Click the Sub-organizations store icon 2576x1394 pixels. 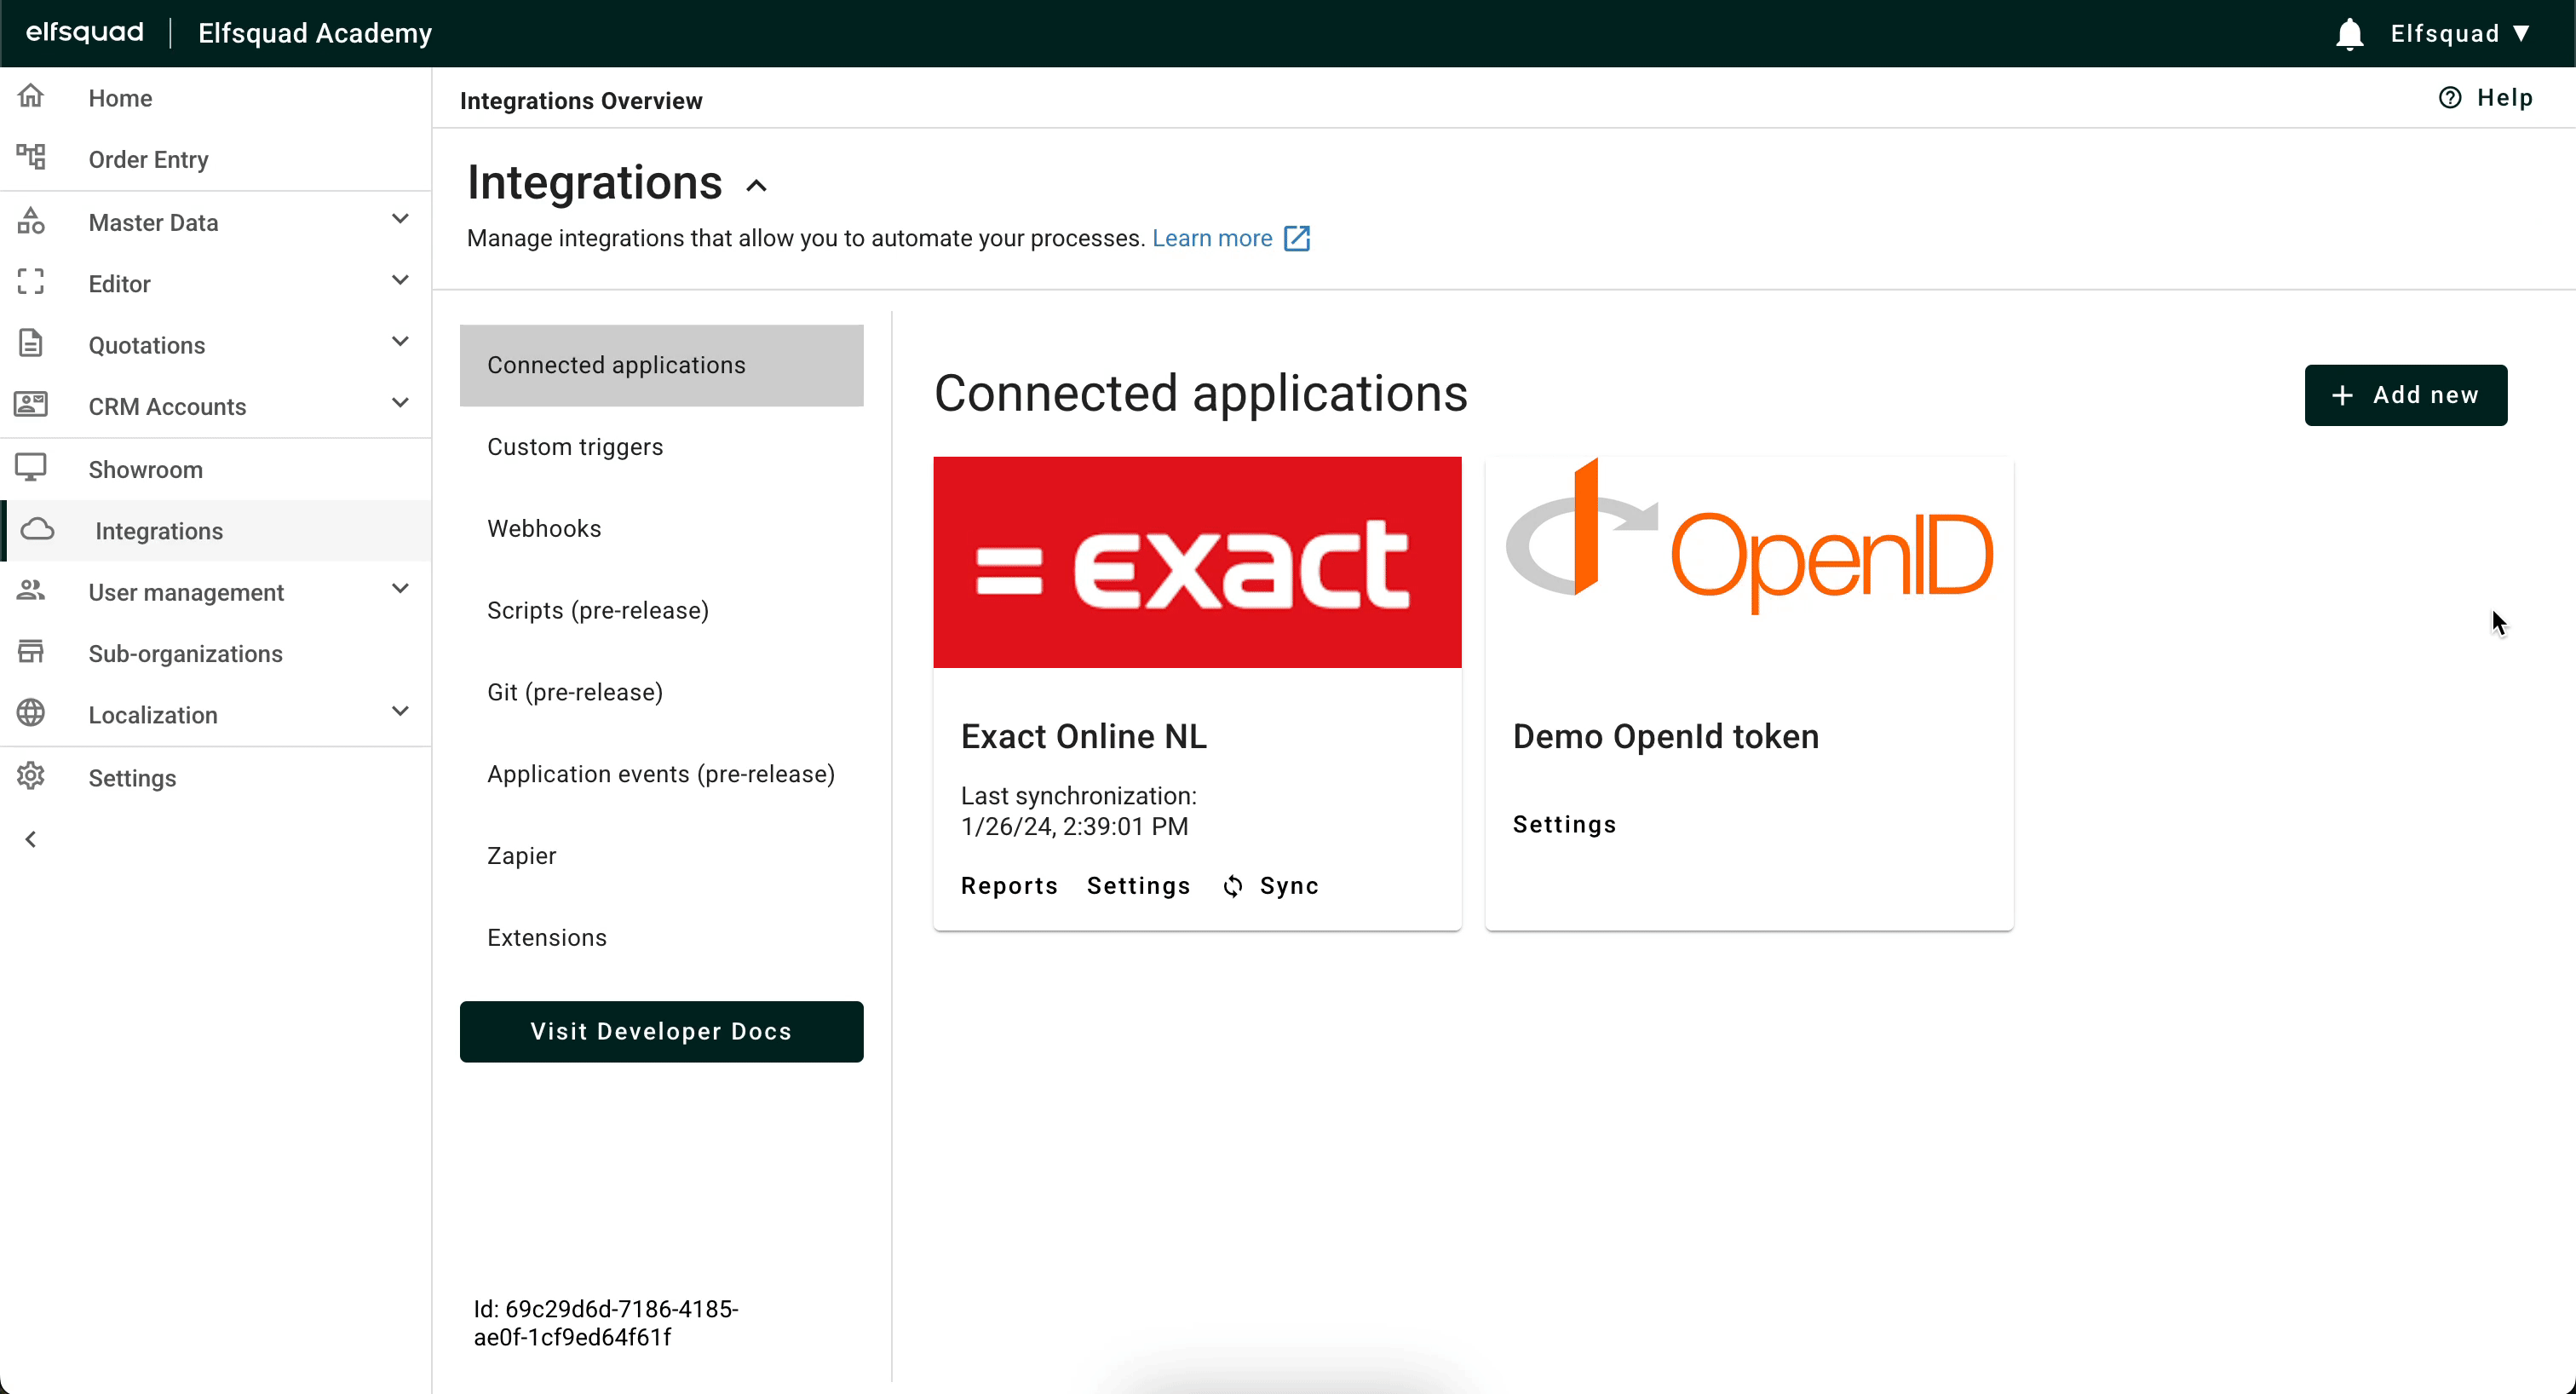[31, 651]
